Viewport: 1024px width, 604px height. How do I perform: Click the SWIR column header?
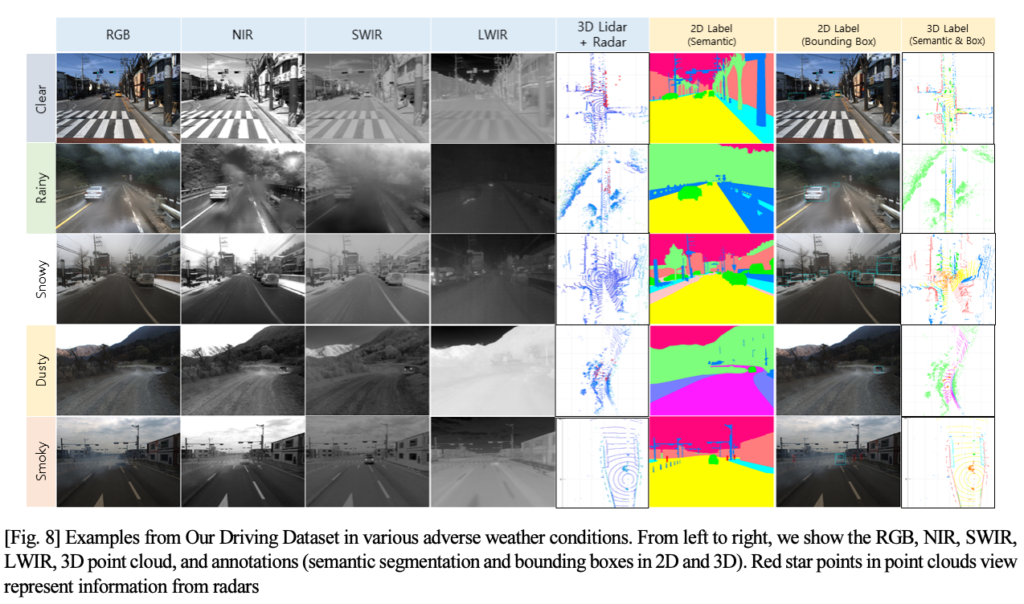click(x=368, y=33)
